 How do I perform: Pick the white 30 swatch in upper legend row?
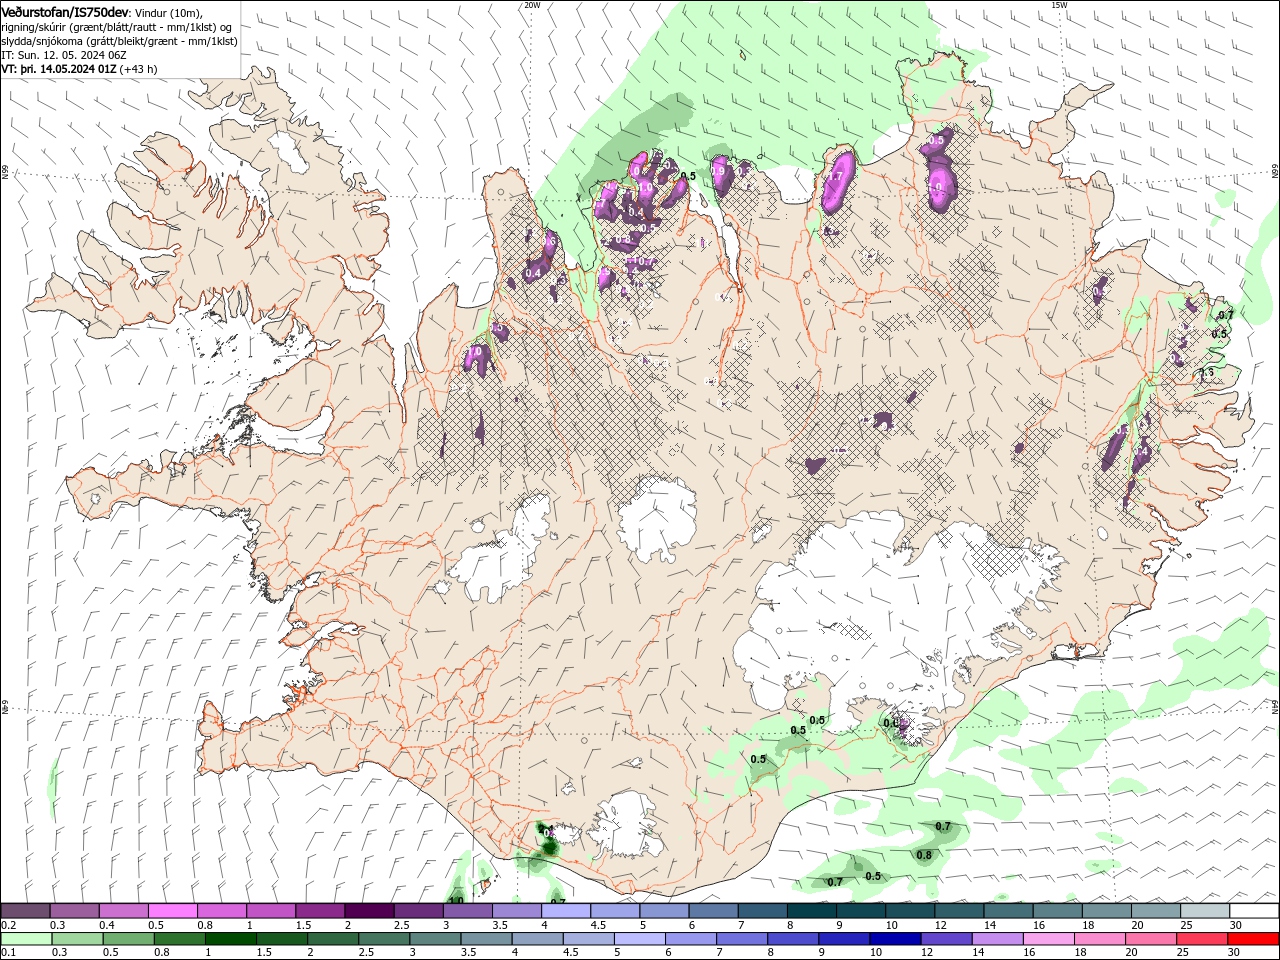1254,910
